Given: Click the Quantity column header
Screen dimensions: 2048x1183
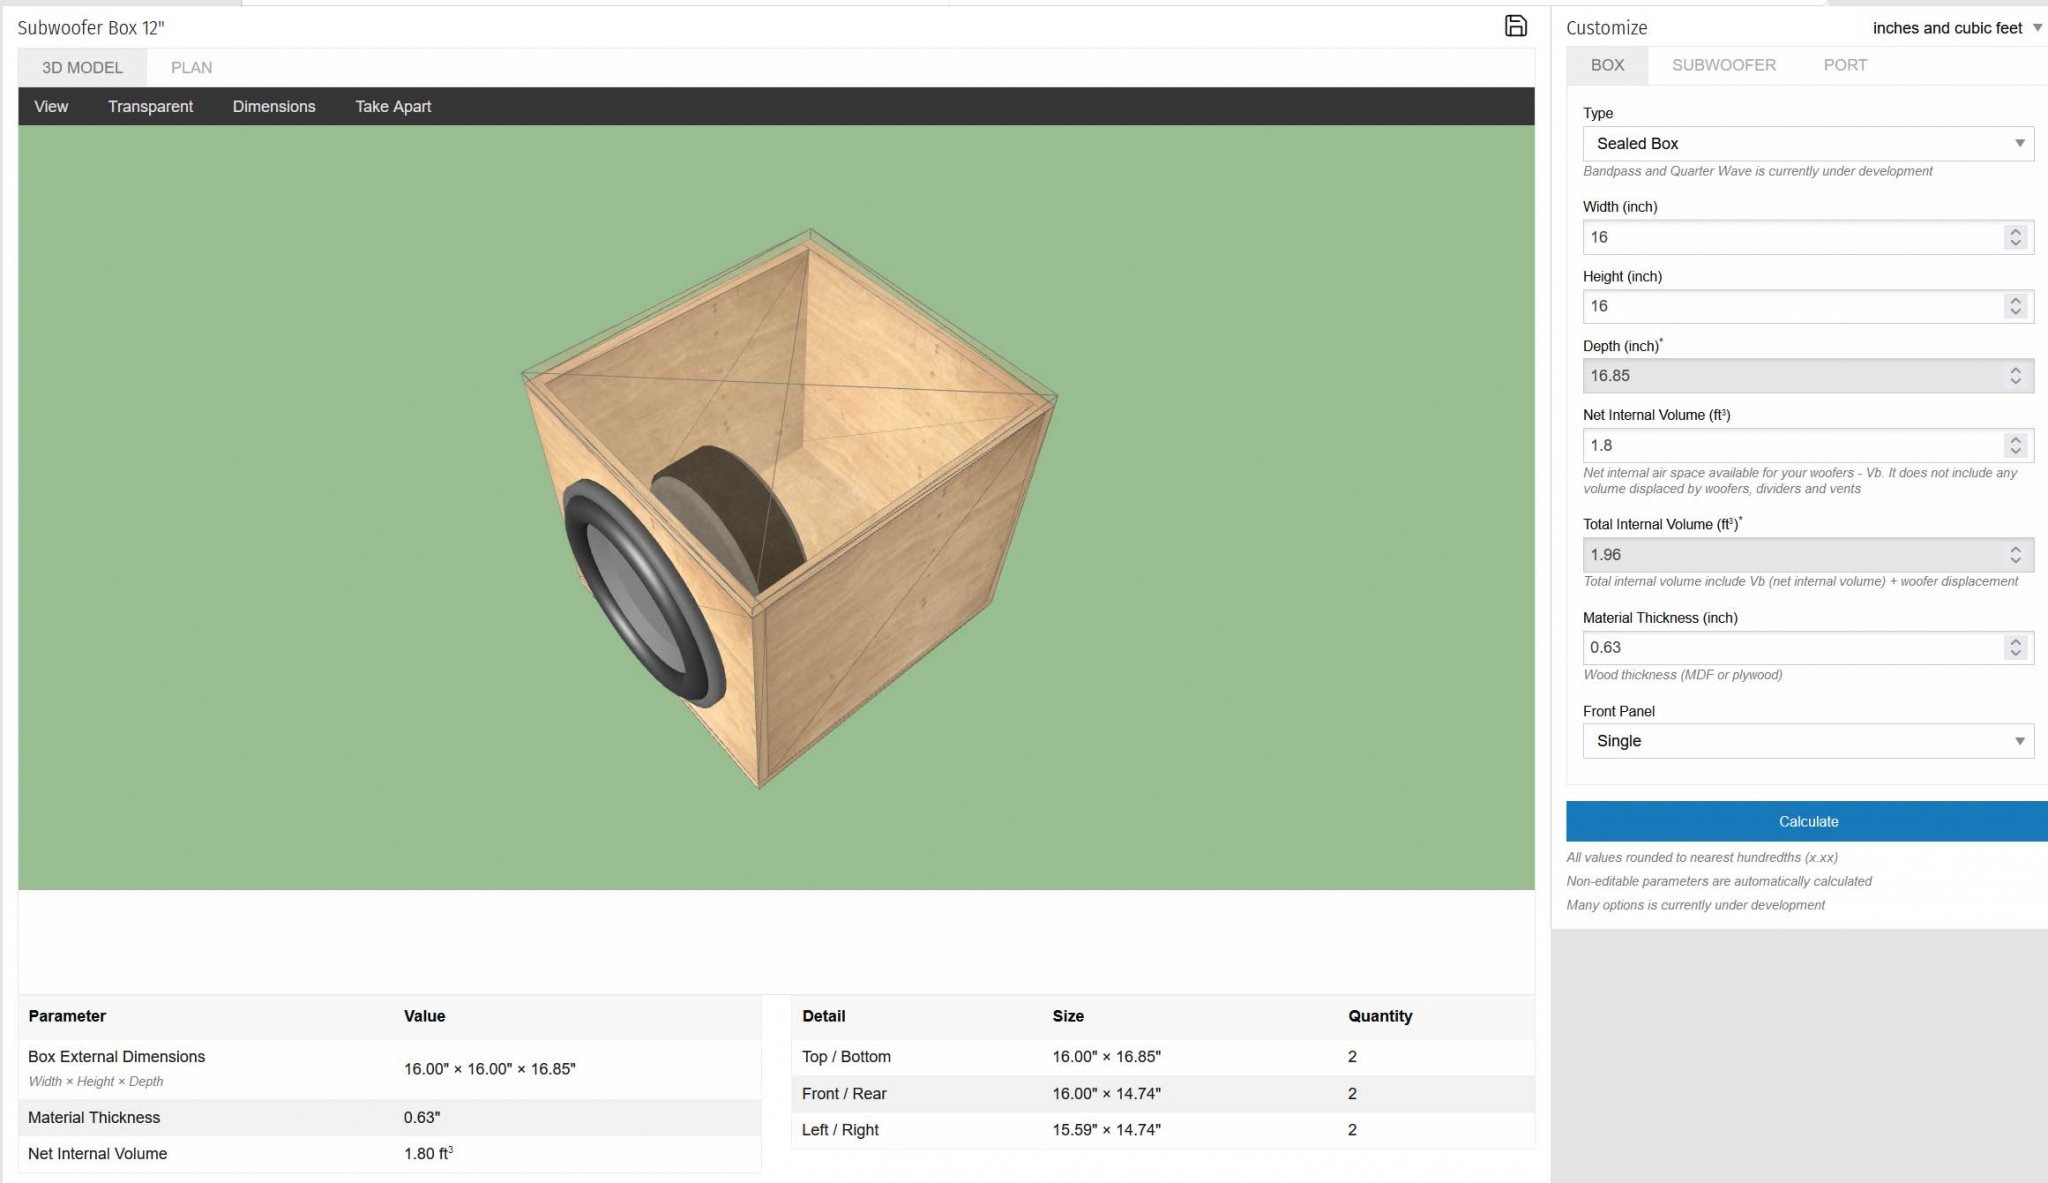Looking at the screenshot, I should (1380, 1016).
